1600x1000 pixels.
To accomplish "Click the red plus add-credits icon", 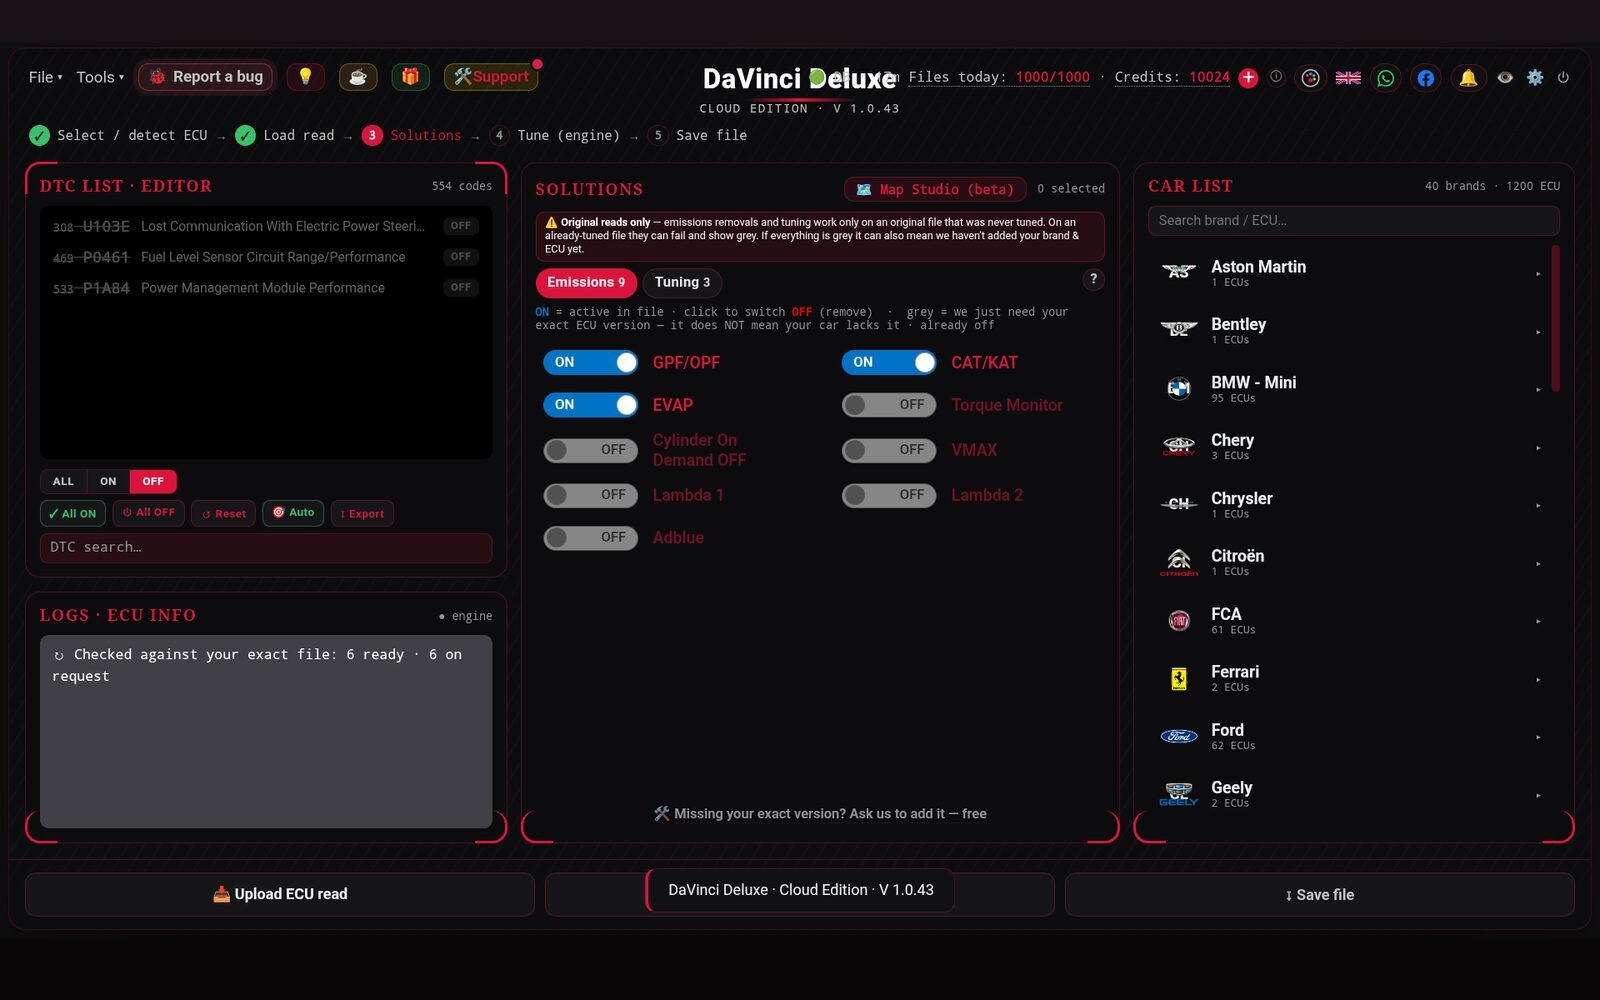I will [1248, 78].
